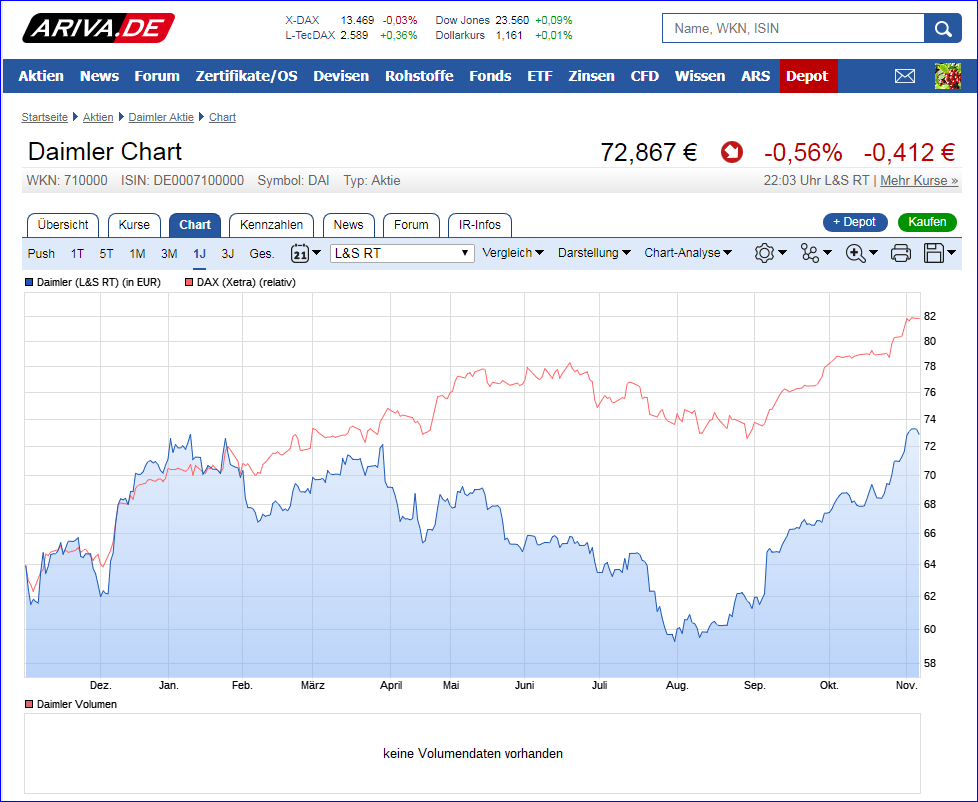Switch to the Übersicht tab
This screenshot has height=802, width=978.
tap(63, 225)
